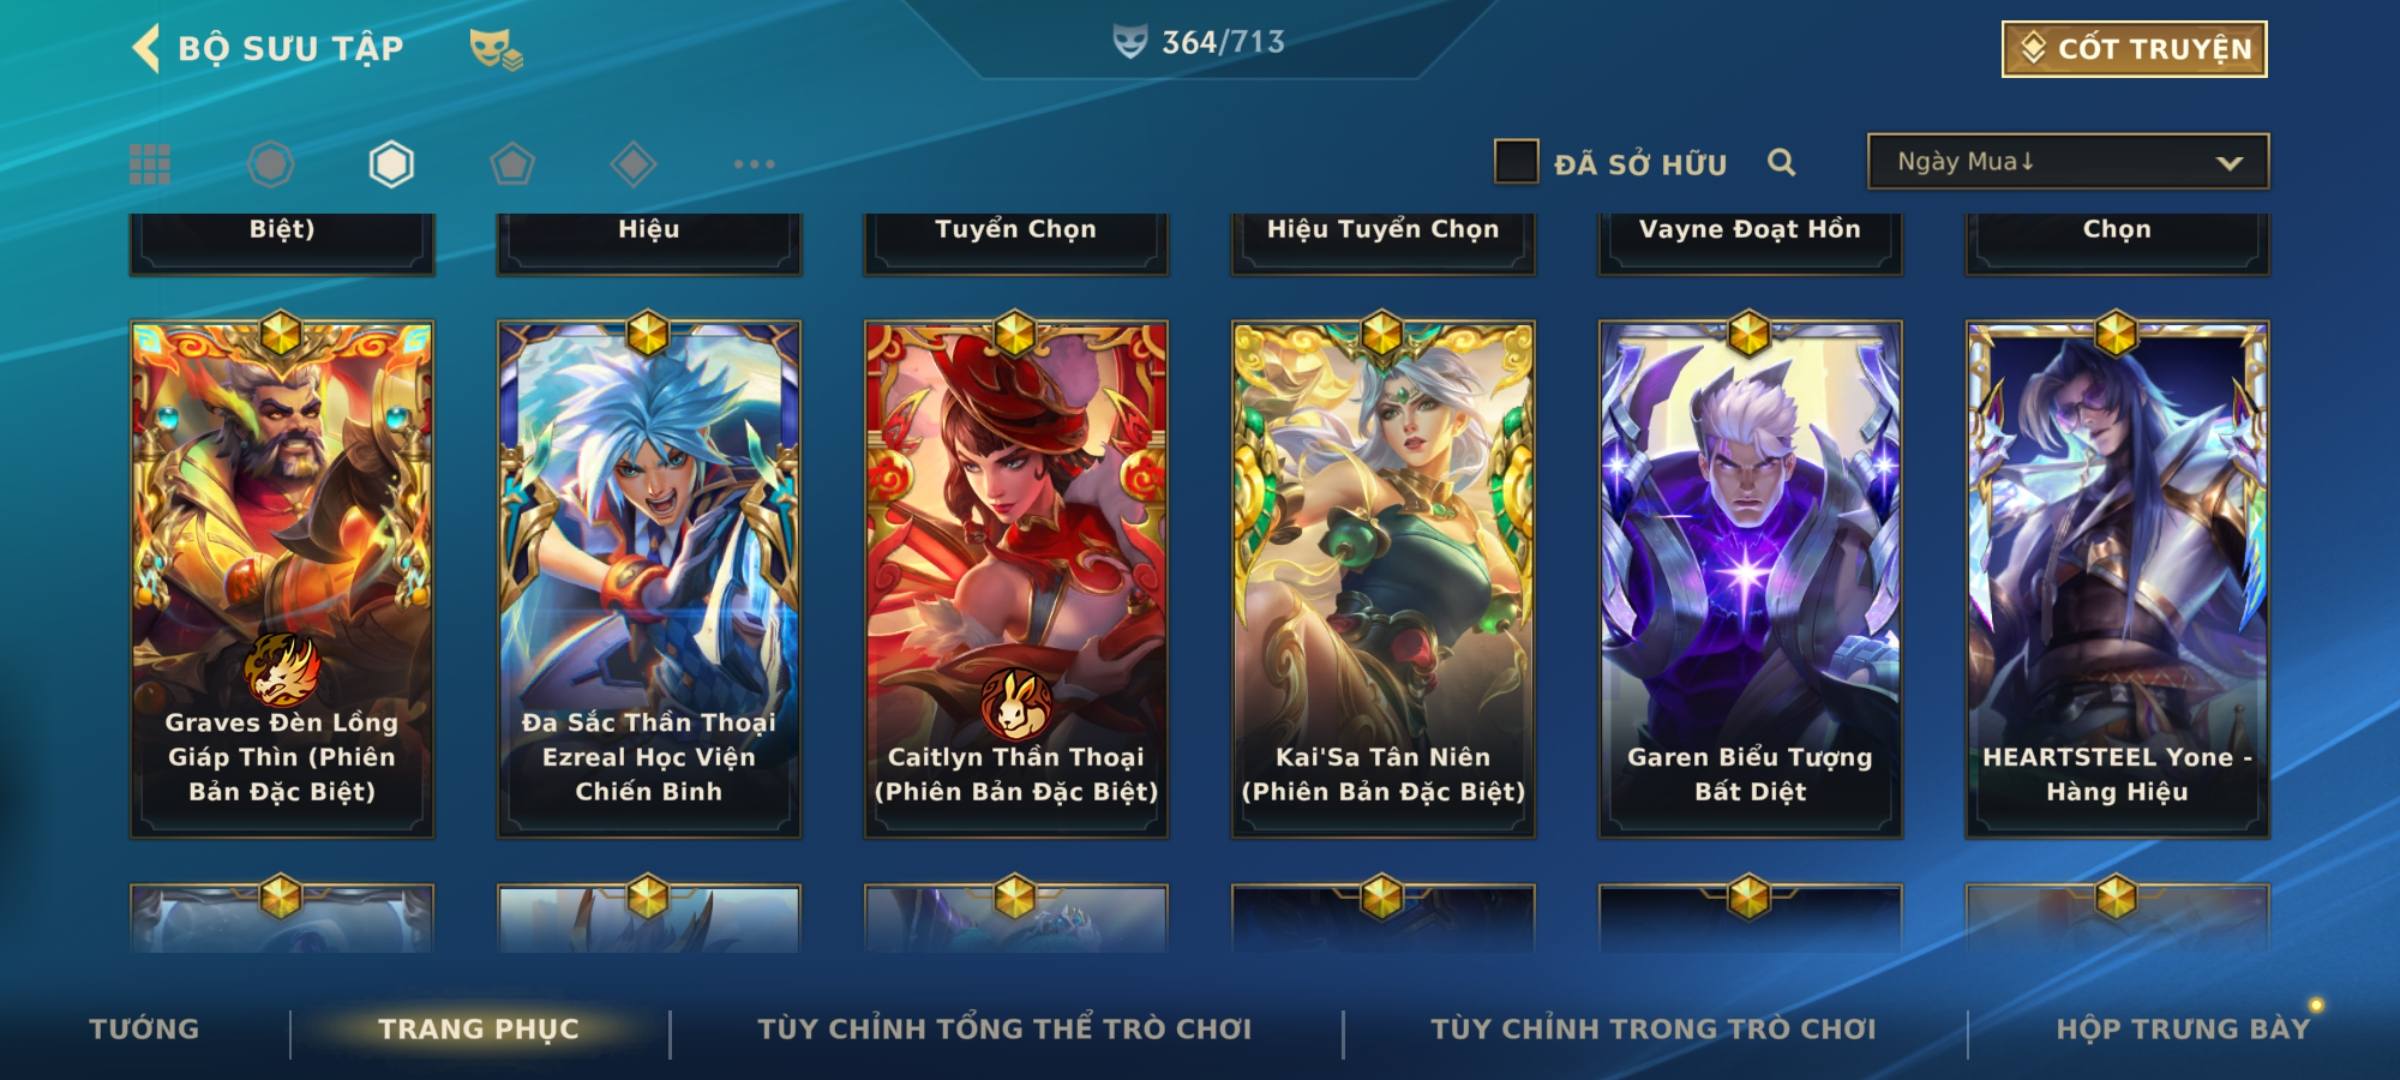2400x1080 pixels.
Task: Open the Graves Đèn Lồng Giáp Thìn skin card
Action: pyautogui.click(x=282, y=578)
